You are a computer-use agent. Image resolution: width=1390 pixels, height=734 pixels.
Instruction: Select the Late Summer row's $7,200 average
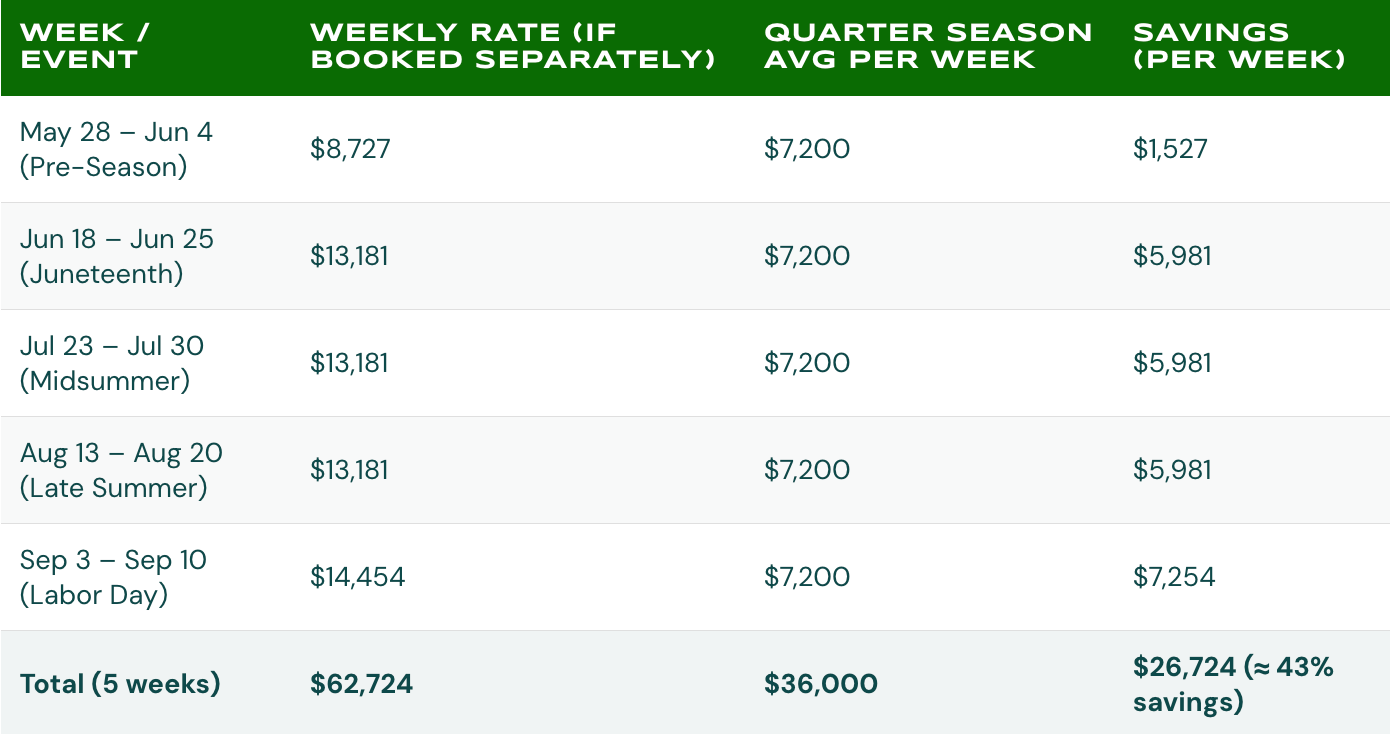click(807, 470)
